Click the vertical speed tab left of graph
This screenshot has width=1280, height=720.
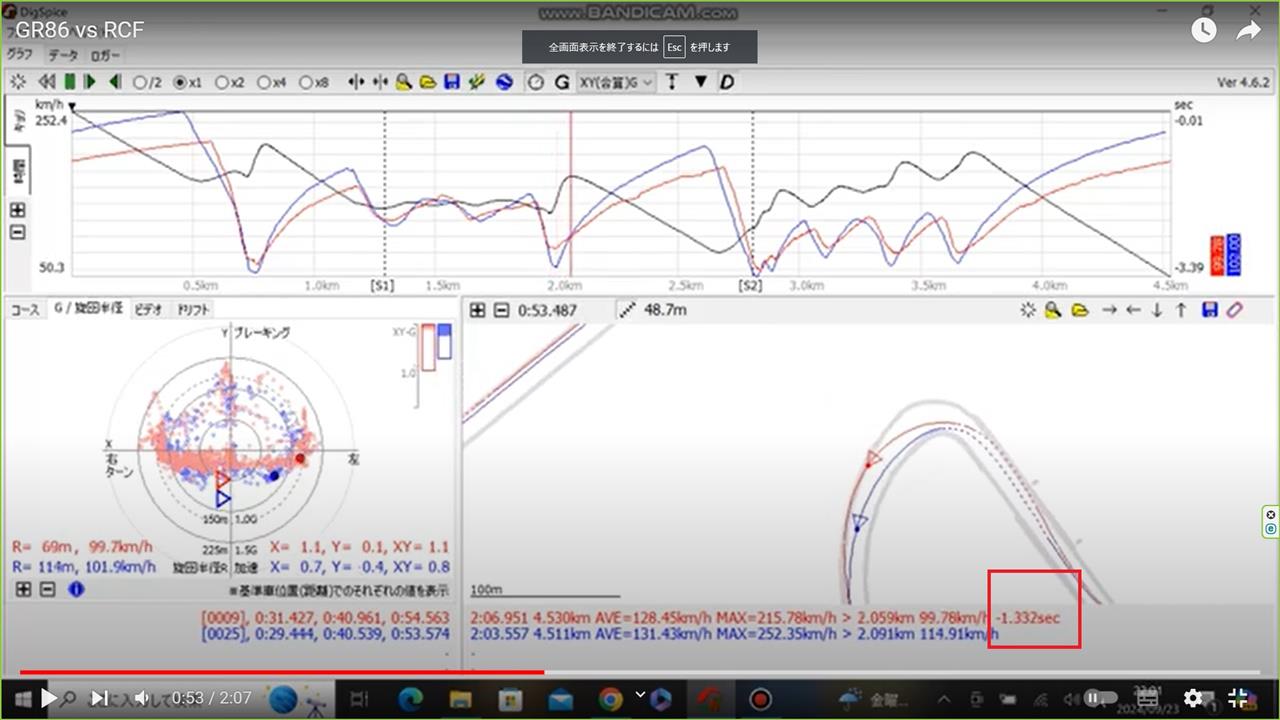(x=17, y=121)
